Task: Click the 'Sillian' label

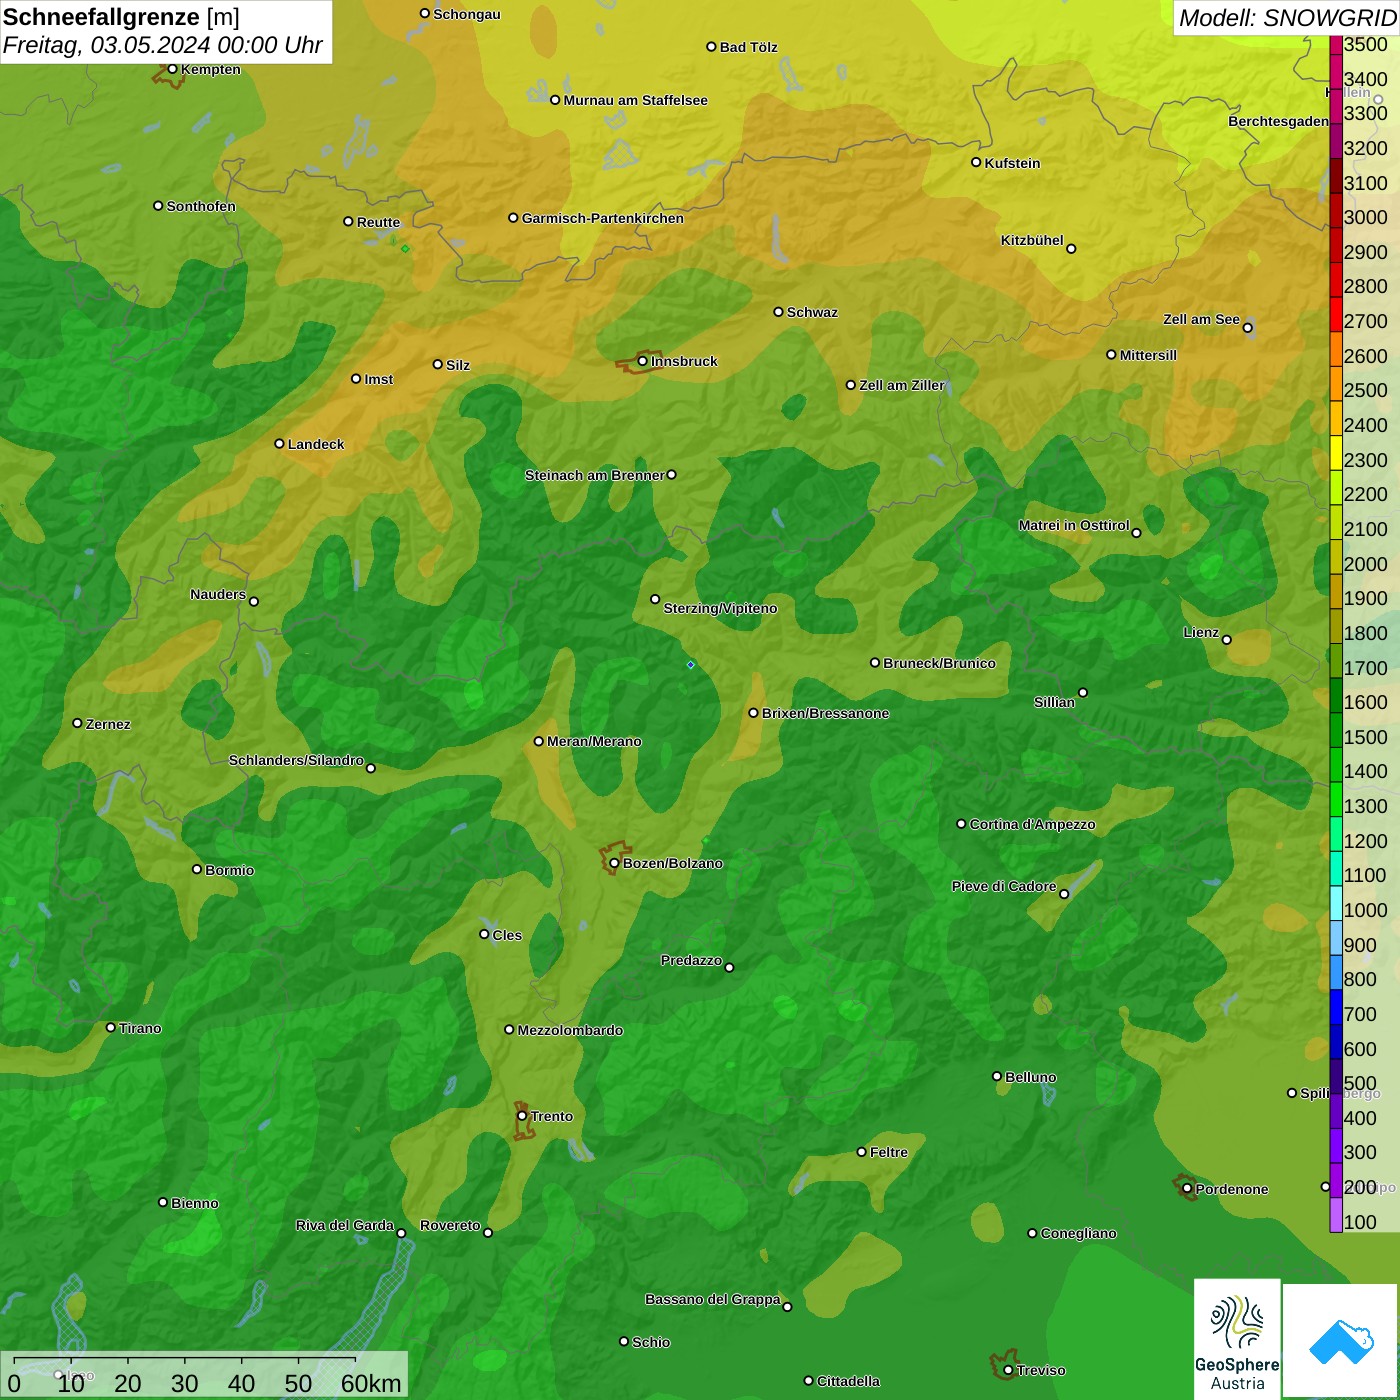Action: click(1054, 702)
